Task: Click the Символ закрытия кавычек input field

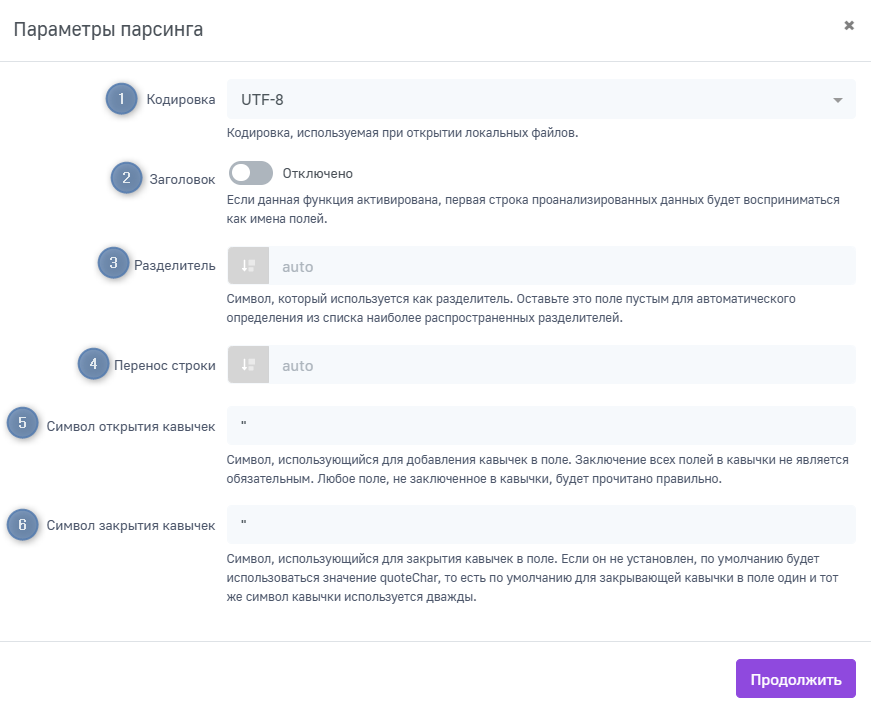Action: coord(540,524)
